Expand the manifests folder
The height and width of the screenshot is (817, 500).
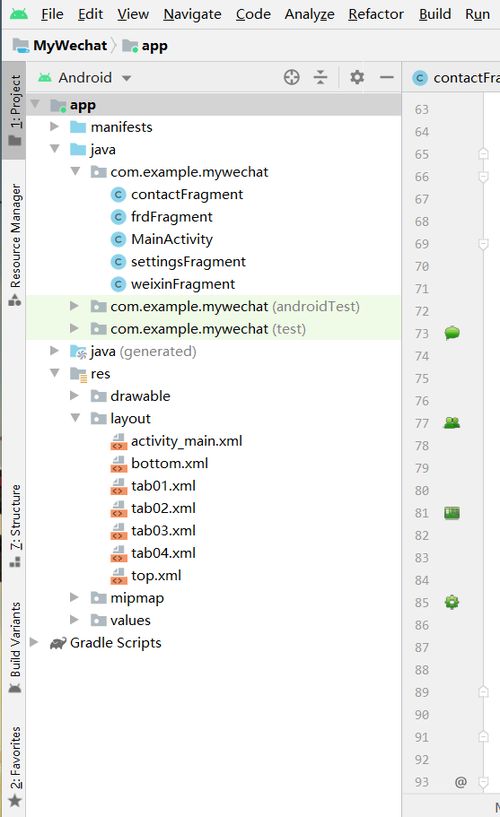[54, 127]
